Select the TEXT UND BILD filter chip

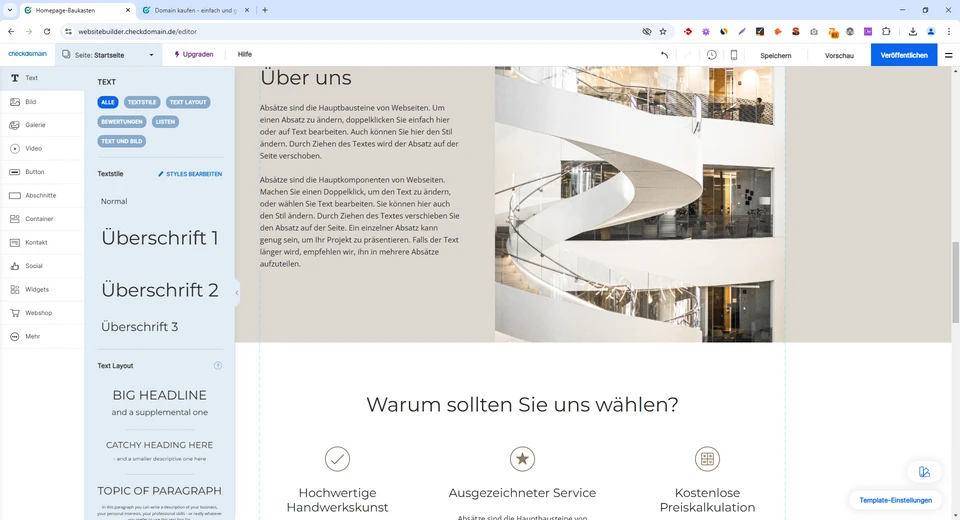[x=122, y=141]
